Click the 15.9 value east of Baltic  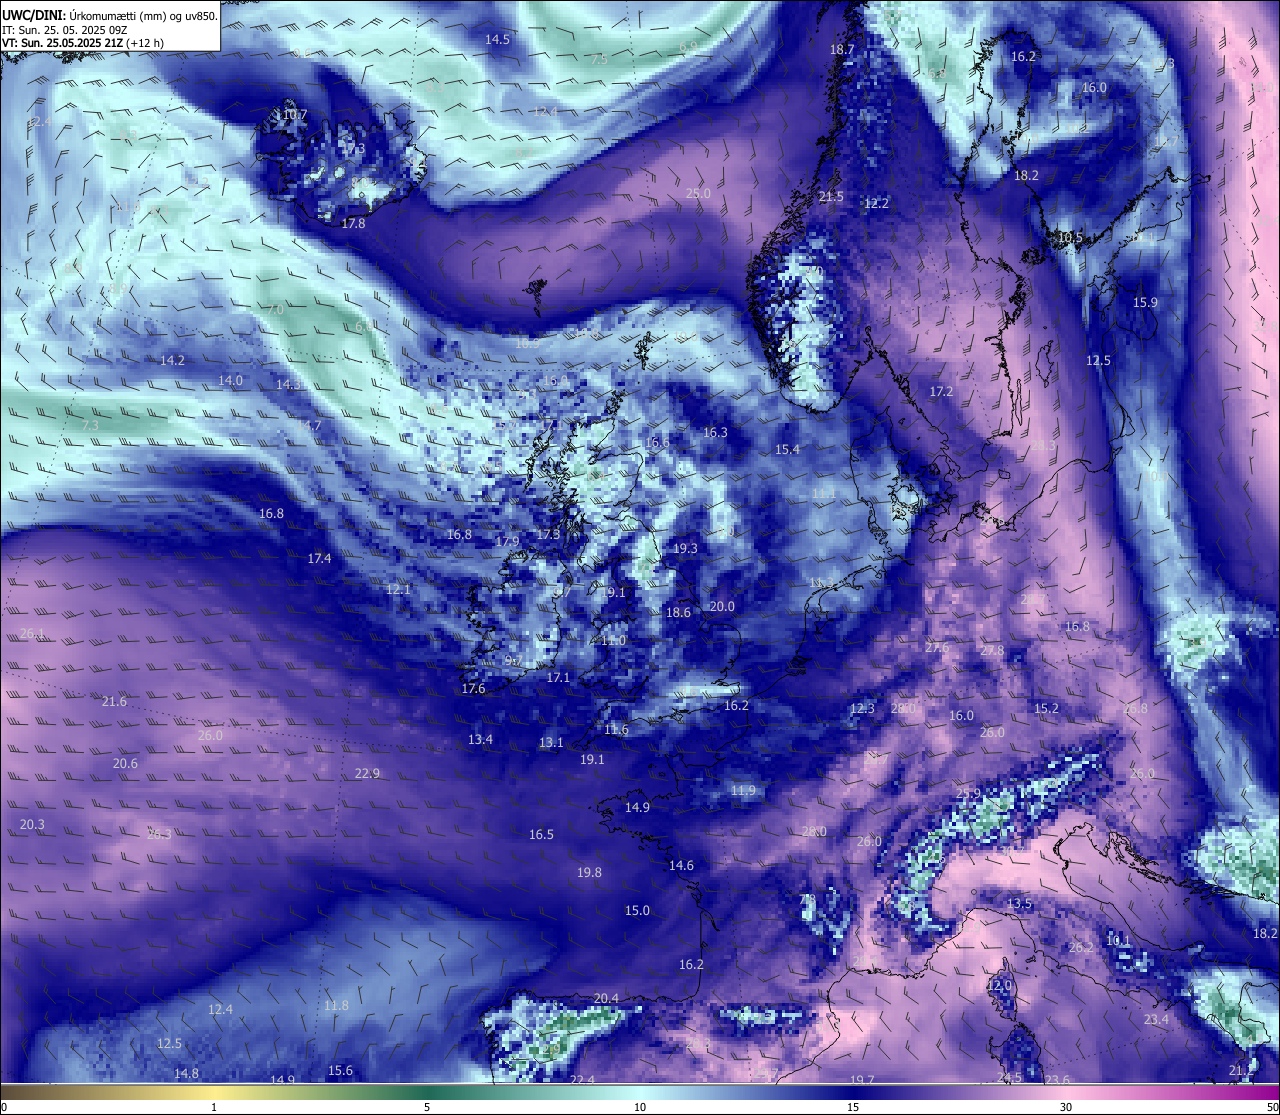[1145, 302]
